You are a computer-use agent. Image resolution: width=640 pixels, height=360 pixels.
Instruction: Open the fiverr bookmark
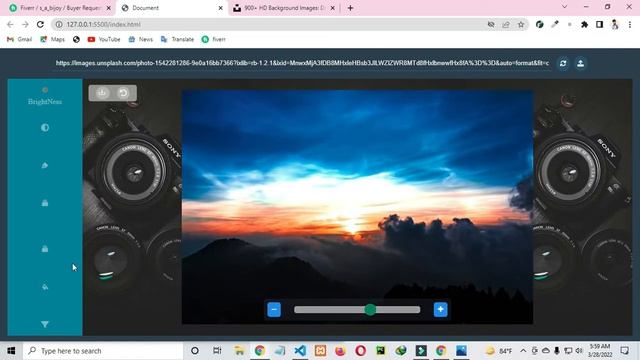[x=213, y=39]
